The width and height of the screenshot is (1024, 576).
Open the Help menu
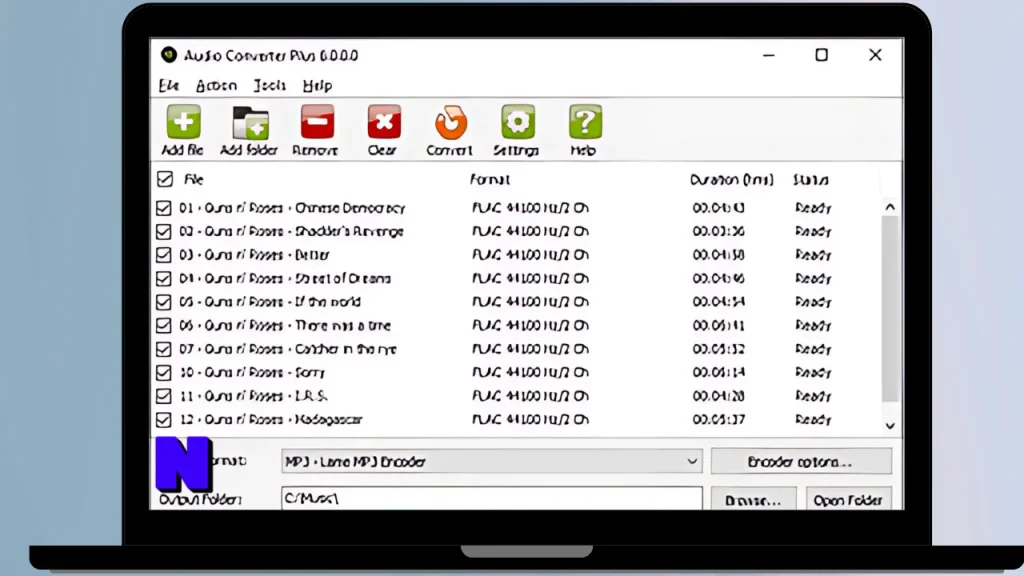(317, 86)
